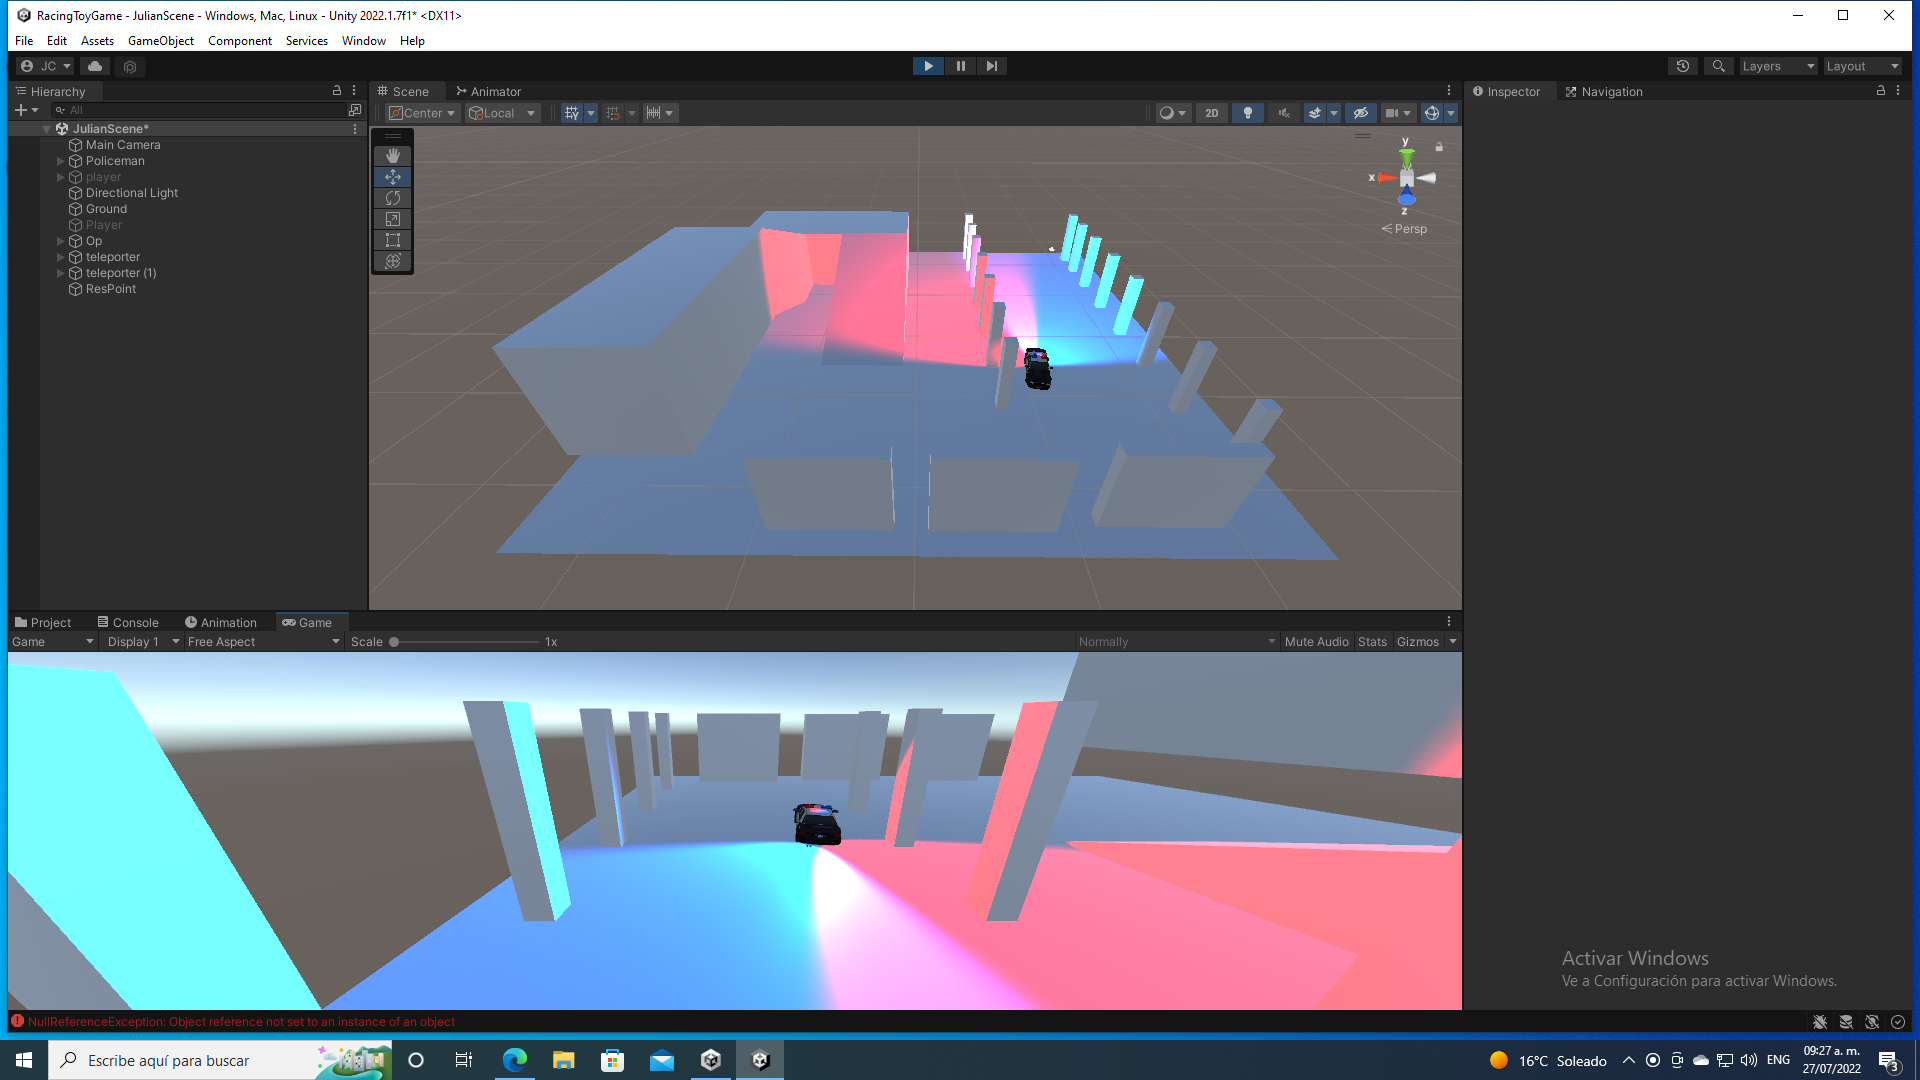
Task: Open Hierarchy panel options menu
Action: 354,90
